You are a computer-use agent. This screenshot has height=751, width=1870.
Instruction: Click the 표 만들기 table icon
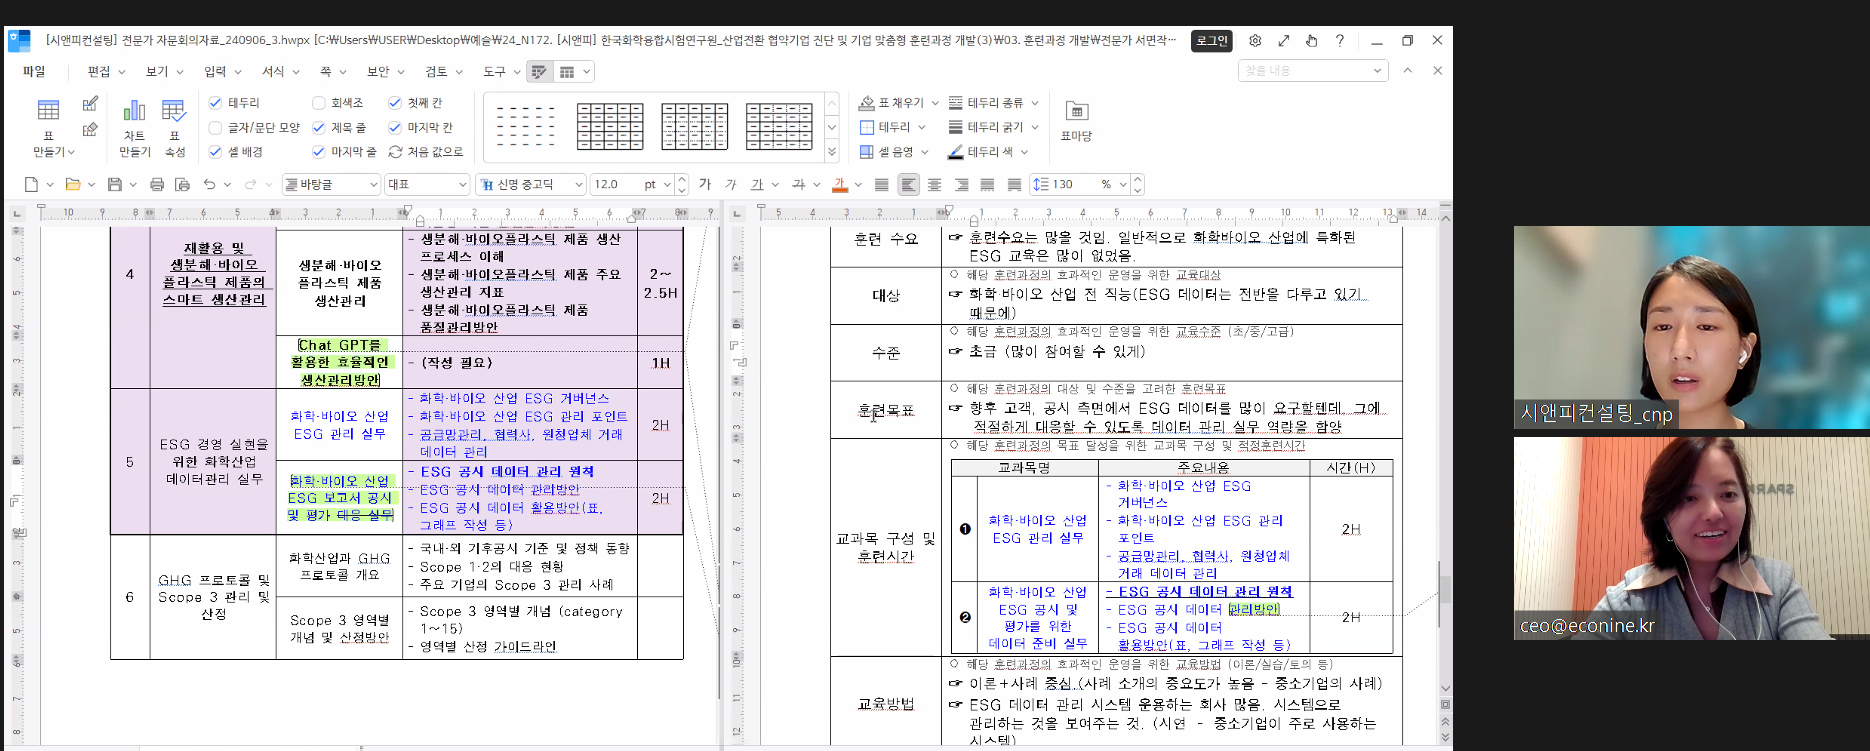48,111
